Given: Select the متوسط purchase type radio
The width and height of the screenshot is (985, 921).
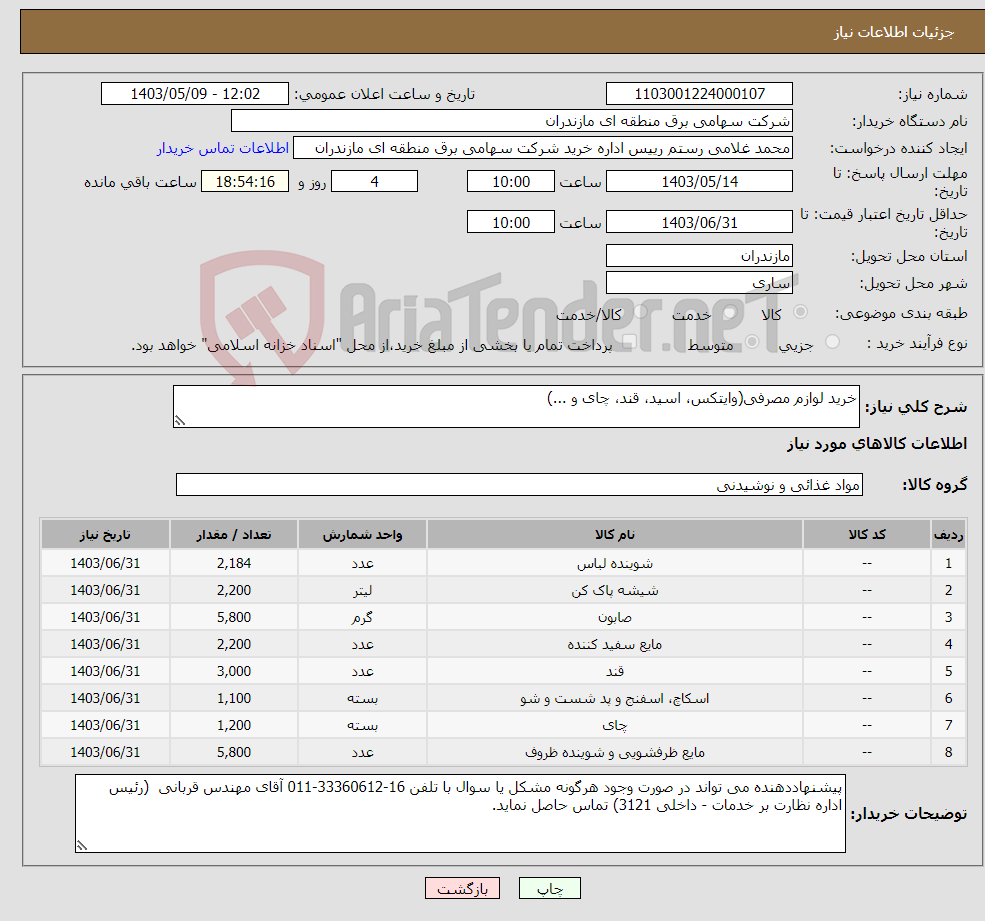Looking at the screenshot, I should 752,341.
